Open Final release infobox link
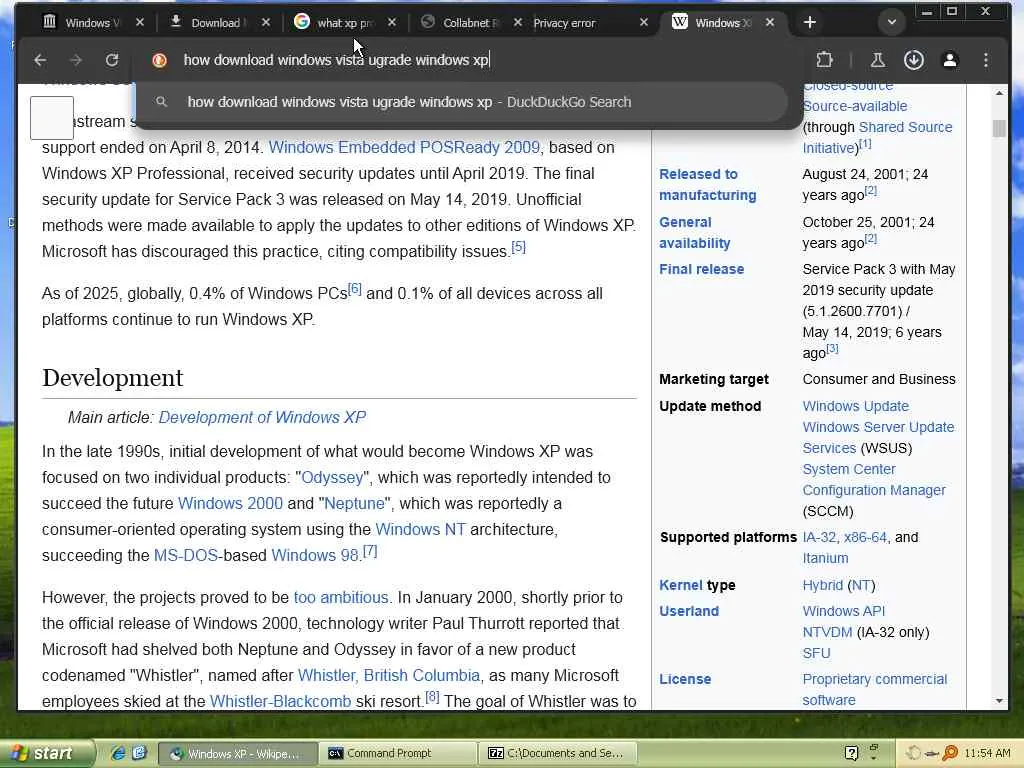This screenshot has height=768, width=1024. 701,269
